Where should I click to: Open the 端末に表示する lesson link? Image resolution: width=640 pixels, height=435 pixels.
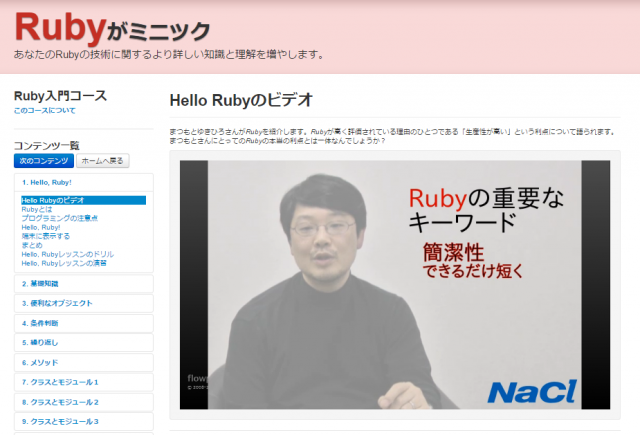pos(46,236)
